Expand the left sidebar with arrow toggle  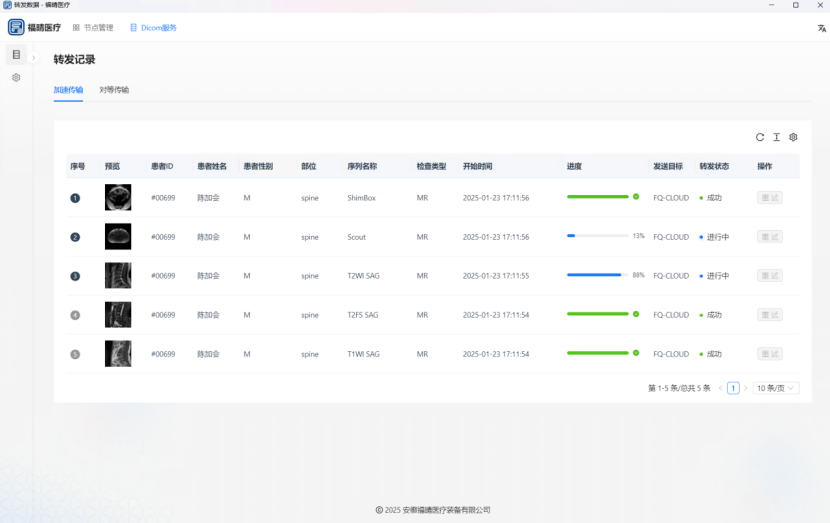[x=33, y=57]
